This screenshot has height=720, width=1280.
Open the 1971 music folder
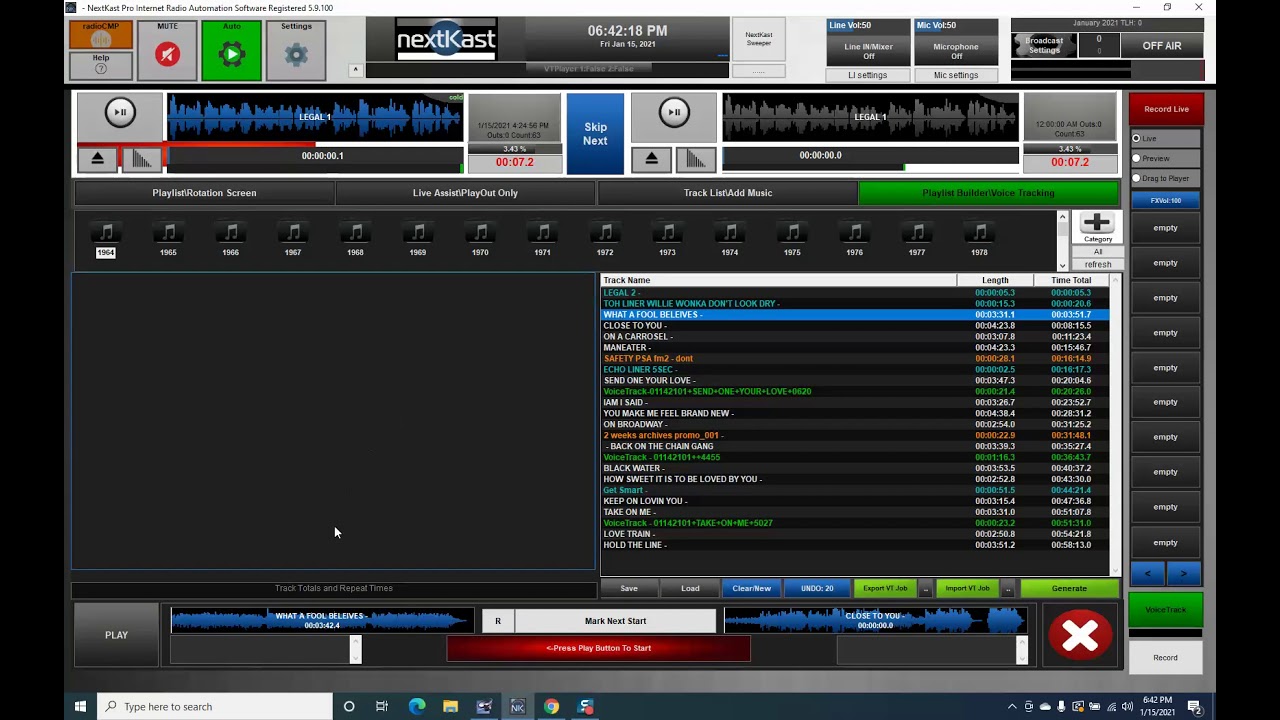tap(542, 240)
